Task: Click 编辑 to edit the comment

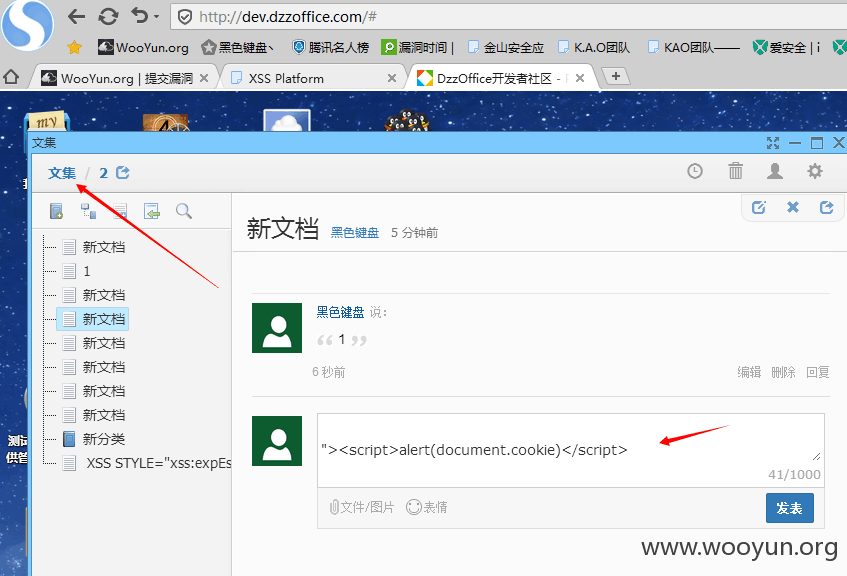Action: (749, 372)
